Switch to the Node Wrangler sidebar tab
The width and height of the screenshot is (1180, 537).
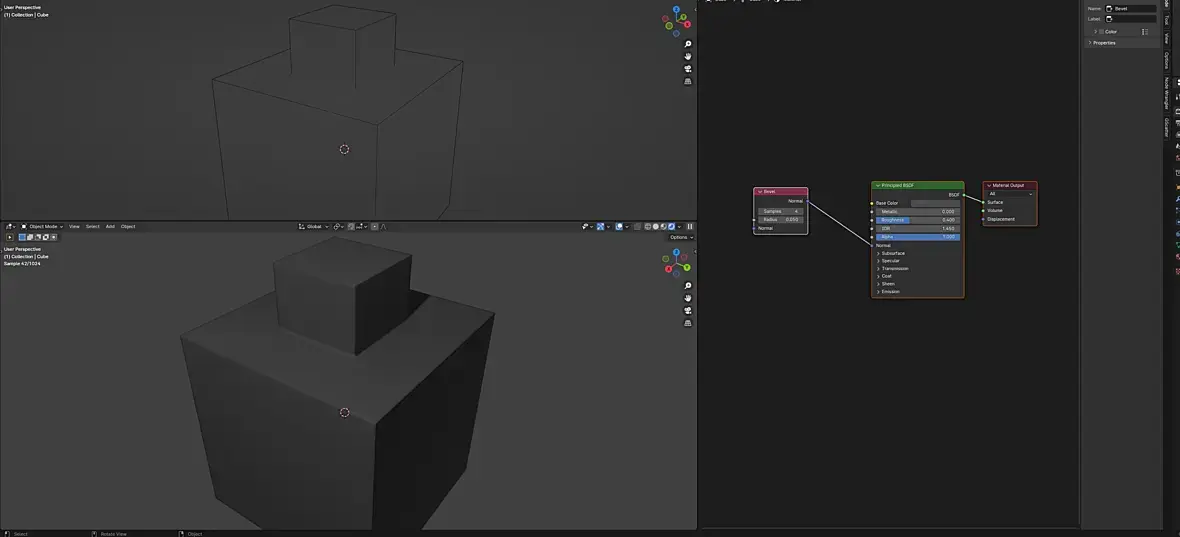[1167, 93]
